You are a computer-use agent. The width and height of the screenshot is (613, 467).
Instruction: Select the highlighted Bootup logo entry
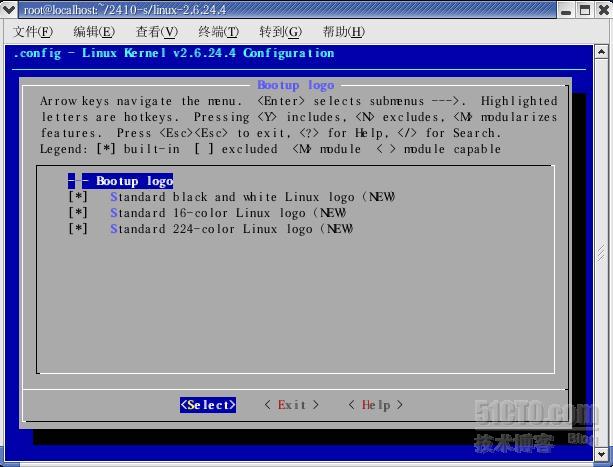coord(120,181)
